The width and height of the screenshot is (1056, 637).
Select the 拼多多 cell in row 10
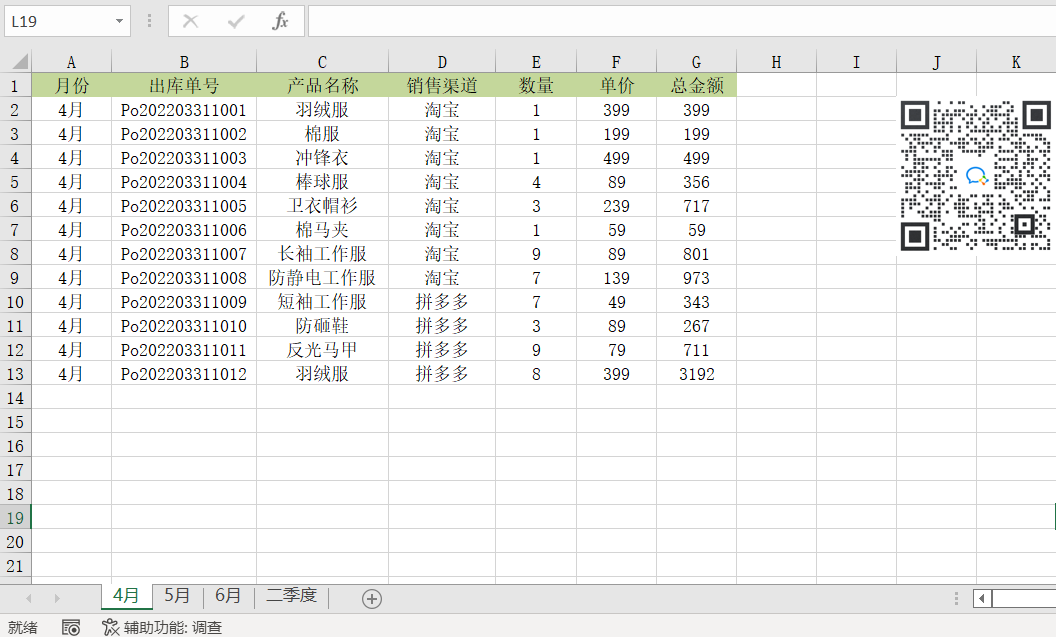[x=442, y=302]
